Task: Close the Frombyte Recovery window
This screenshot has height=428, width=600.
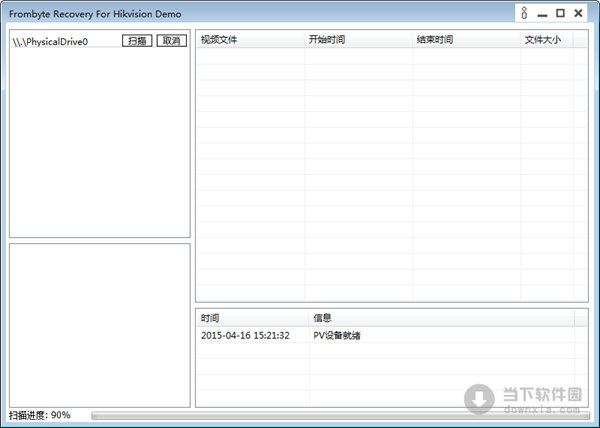Action: point(579,13)
